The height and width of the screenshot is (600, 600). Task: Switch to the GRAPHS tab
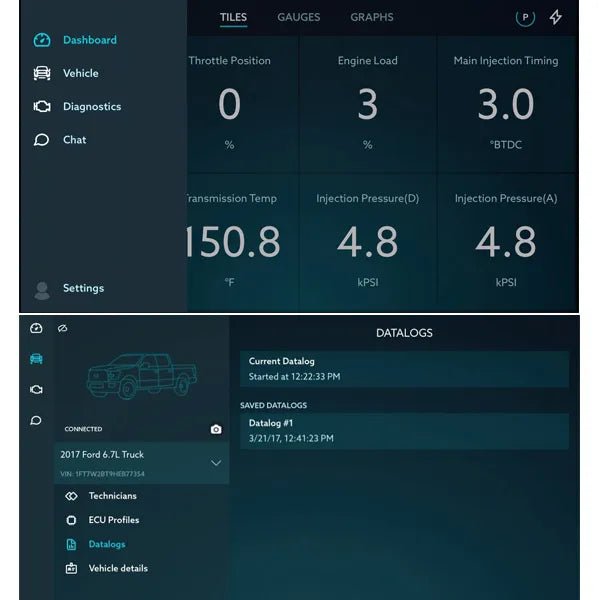pos(371,17)
